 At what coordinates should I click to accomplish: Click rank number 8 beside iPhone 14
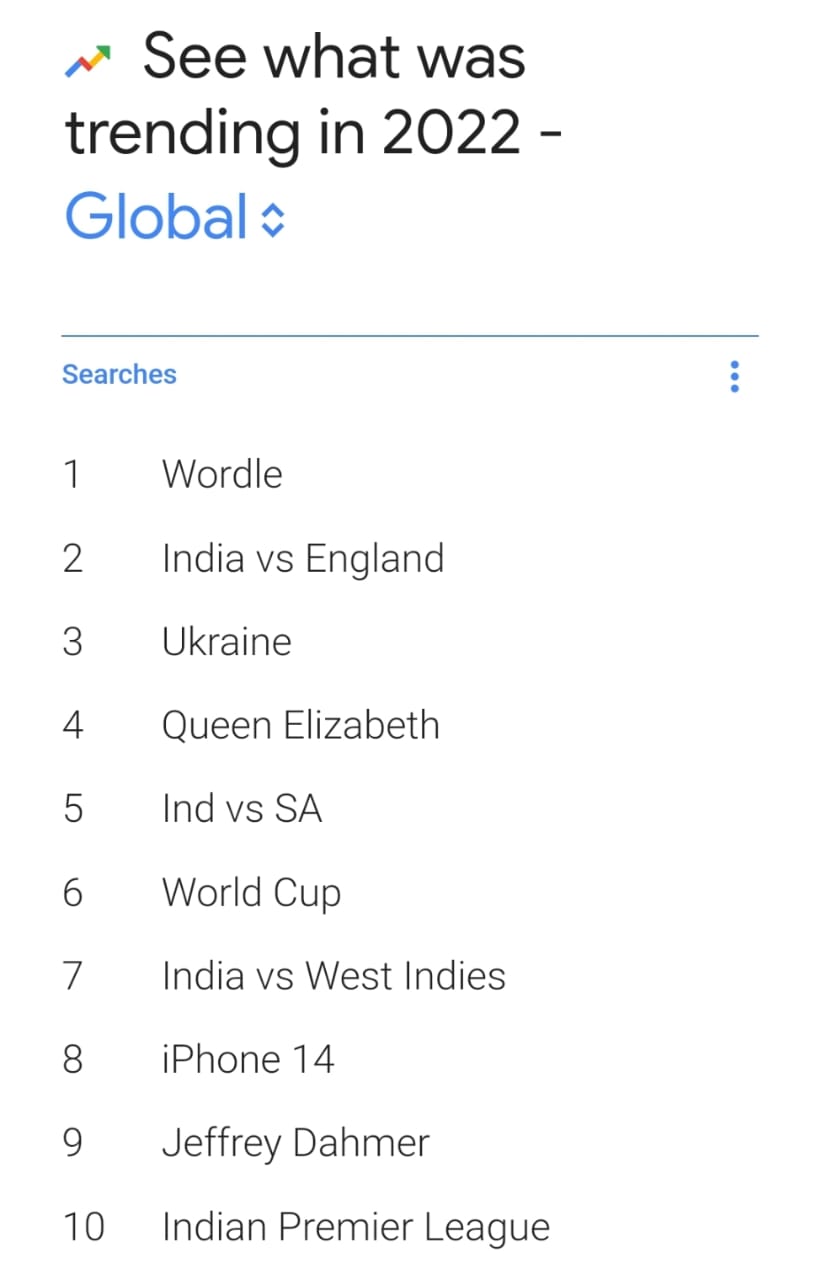[73, 1059]
